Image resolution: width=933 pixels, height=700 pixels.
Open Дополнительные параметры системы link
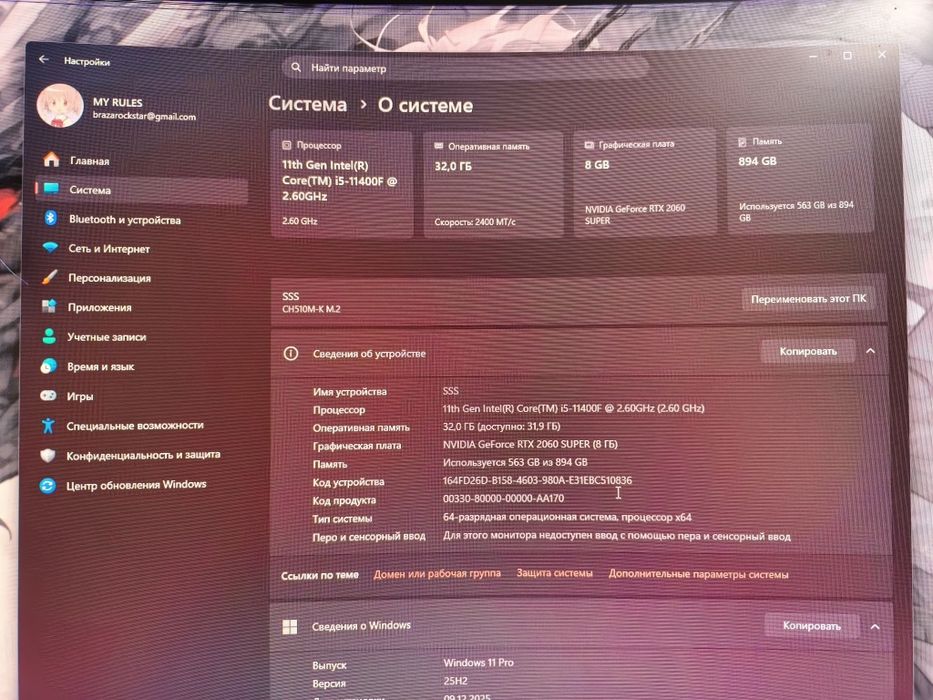pyautogui.click(x=698, y=574)
